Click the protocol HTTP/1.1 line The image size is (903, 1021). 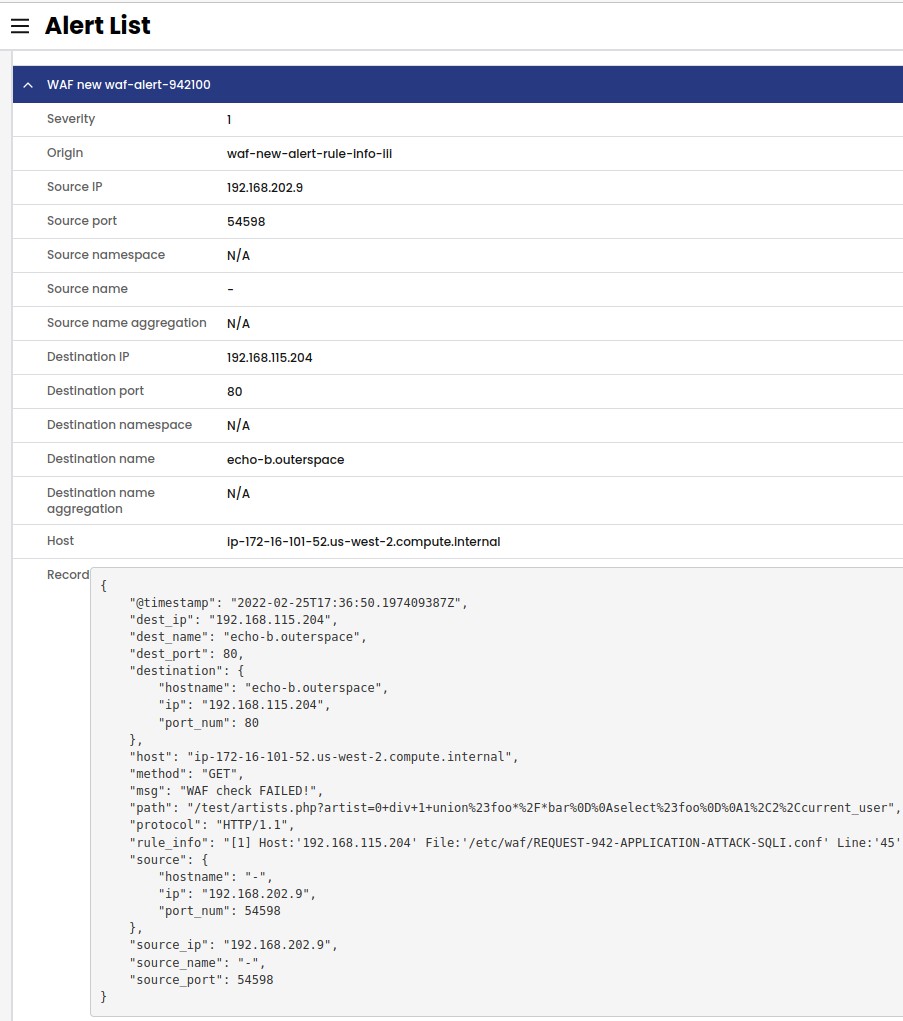pyautogui.click(x=212, y=825)
